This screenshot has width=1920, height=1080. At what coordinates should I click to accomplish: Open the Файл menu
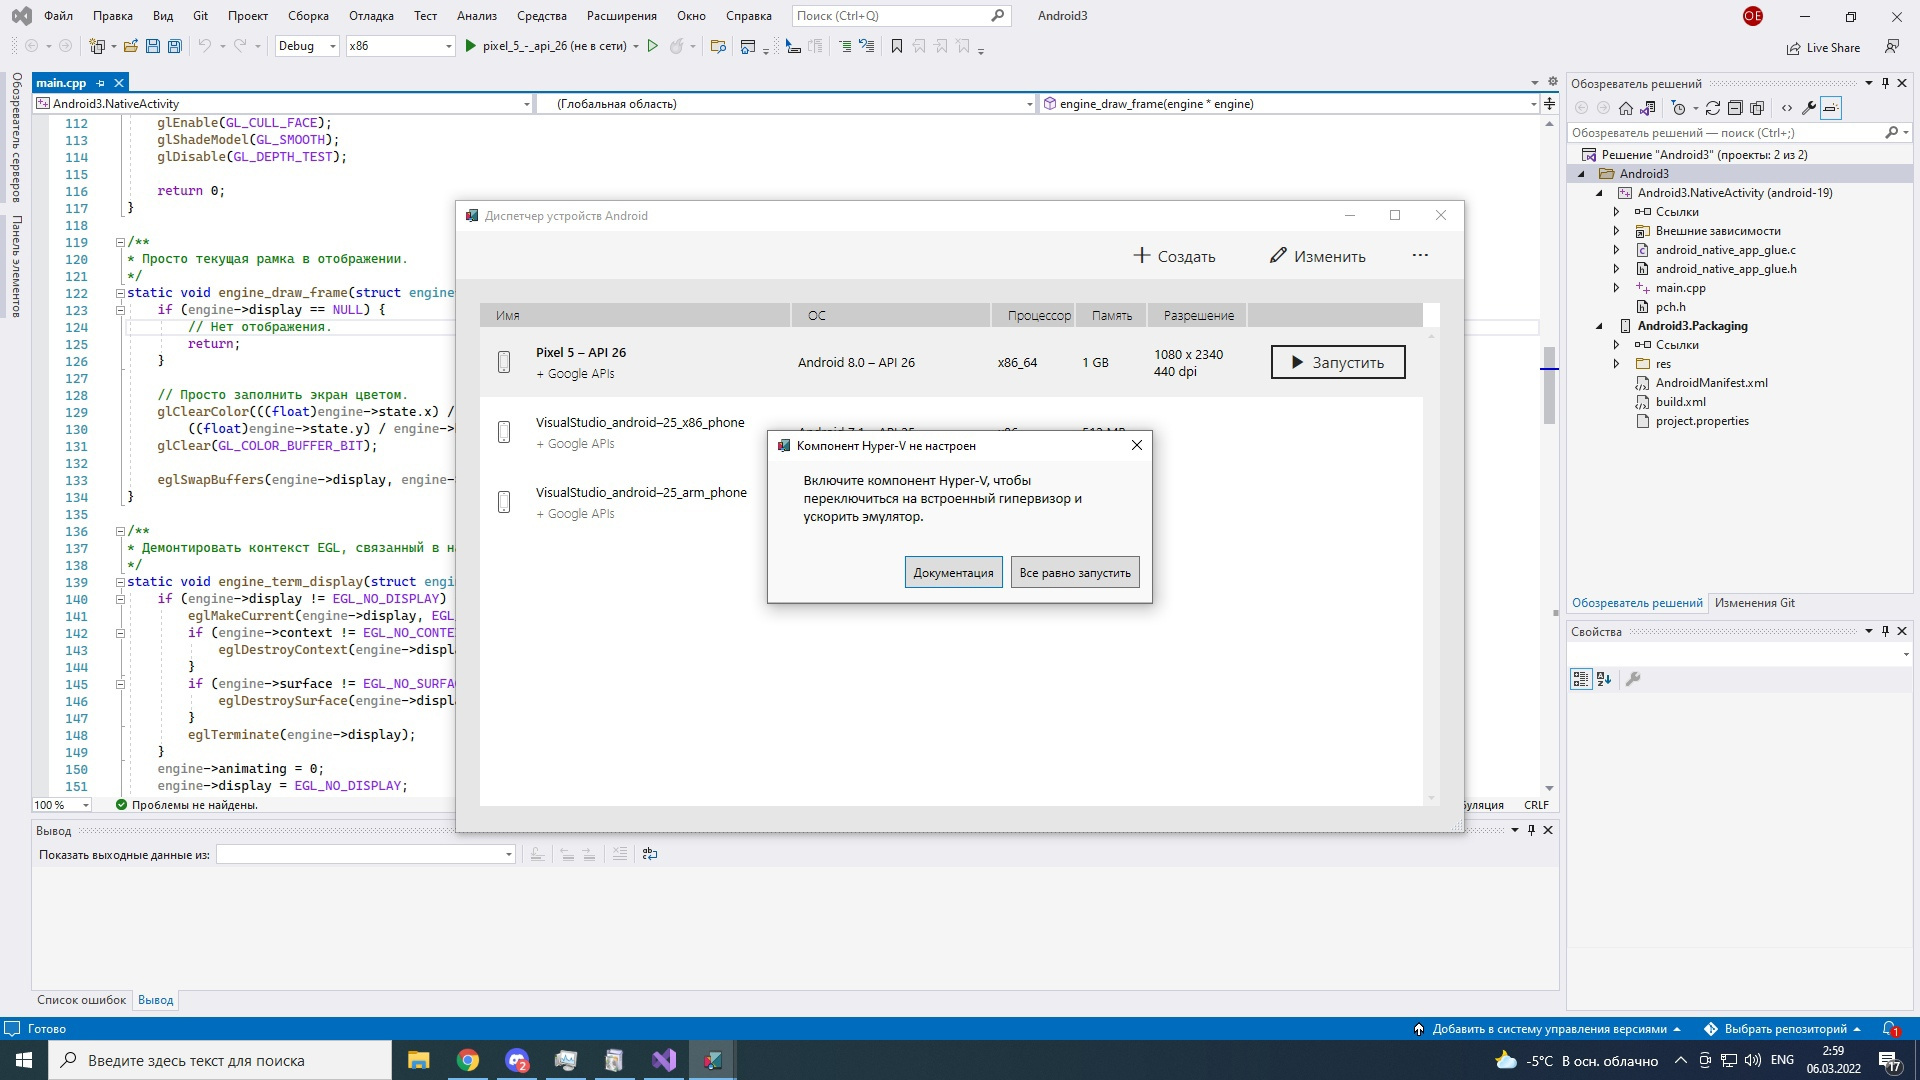[x=58, y=16]
